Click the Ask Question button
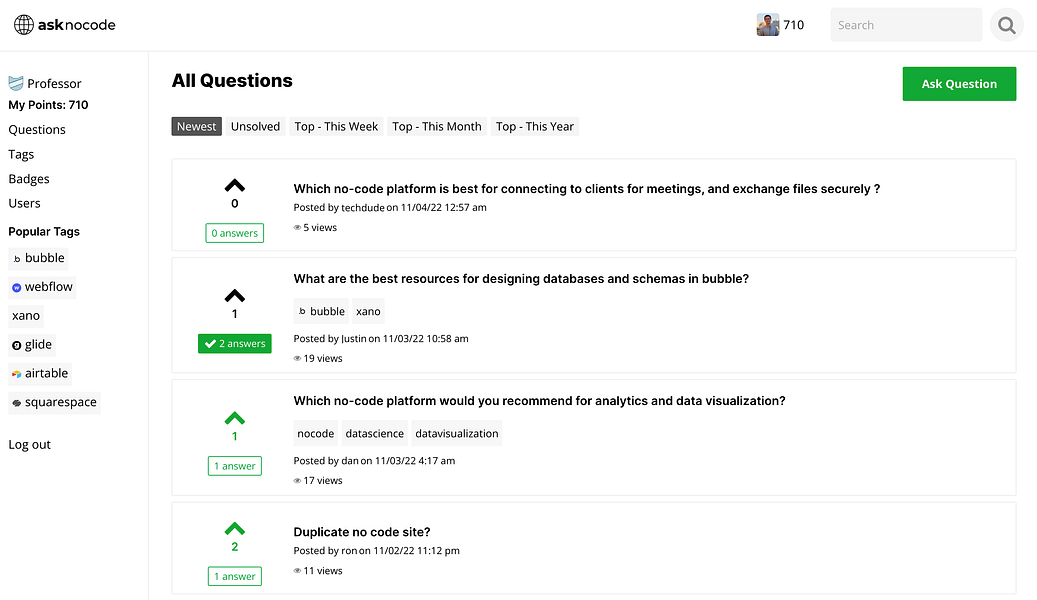The width and height of the screenshot is (1037, 600). click(959, 84)
